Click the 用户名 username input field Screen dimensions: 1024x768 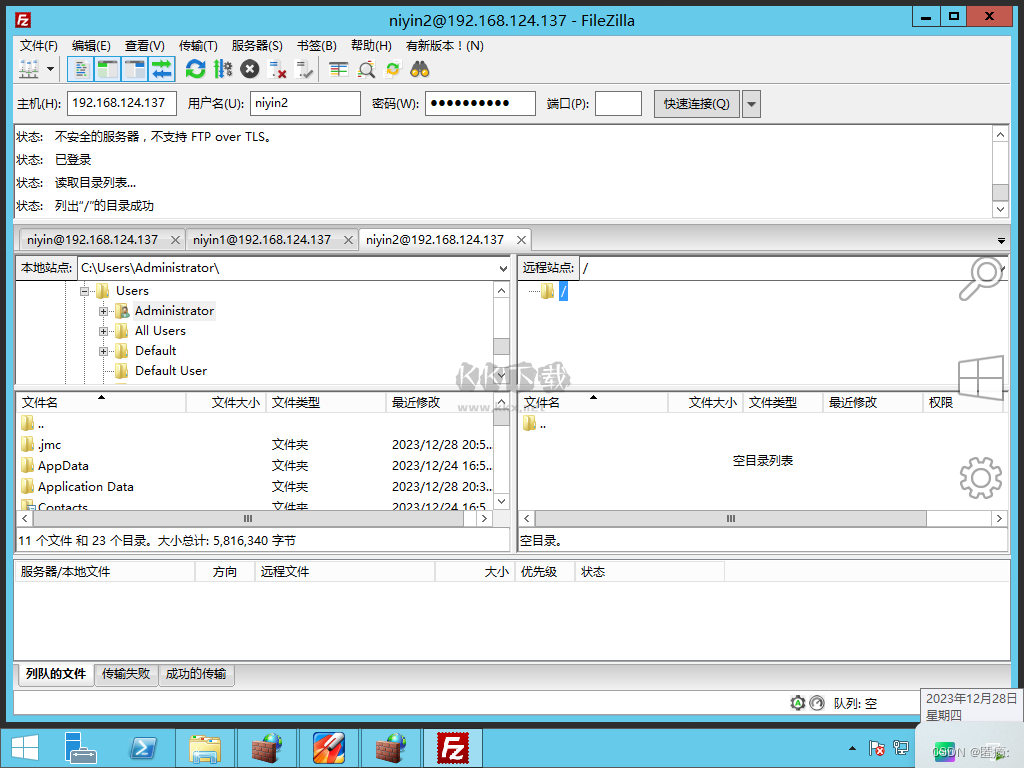(305, 103)
